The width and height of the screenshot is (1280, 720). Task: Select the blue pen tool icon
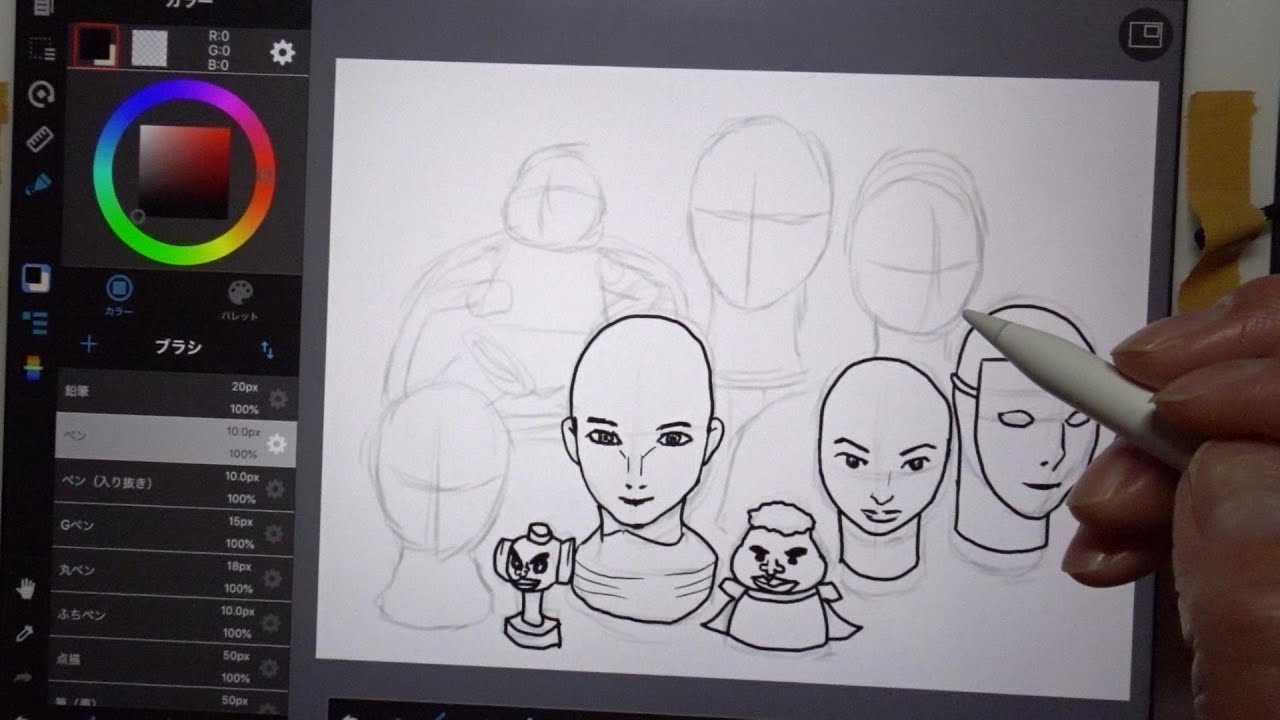tap(38, 183)
